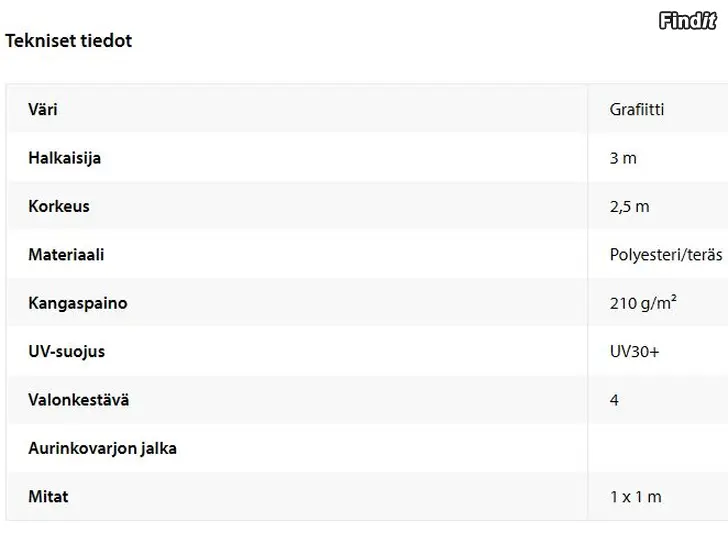Select the UV30+ protection value

click(634, 351)
